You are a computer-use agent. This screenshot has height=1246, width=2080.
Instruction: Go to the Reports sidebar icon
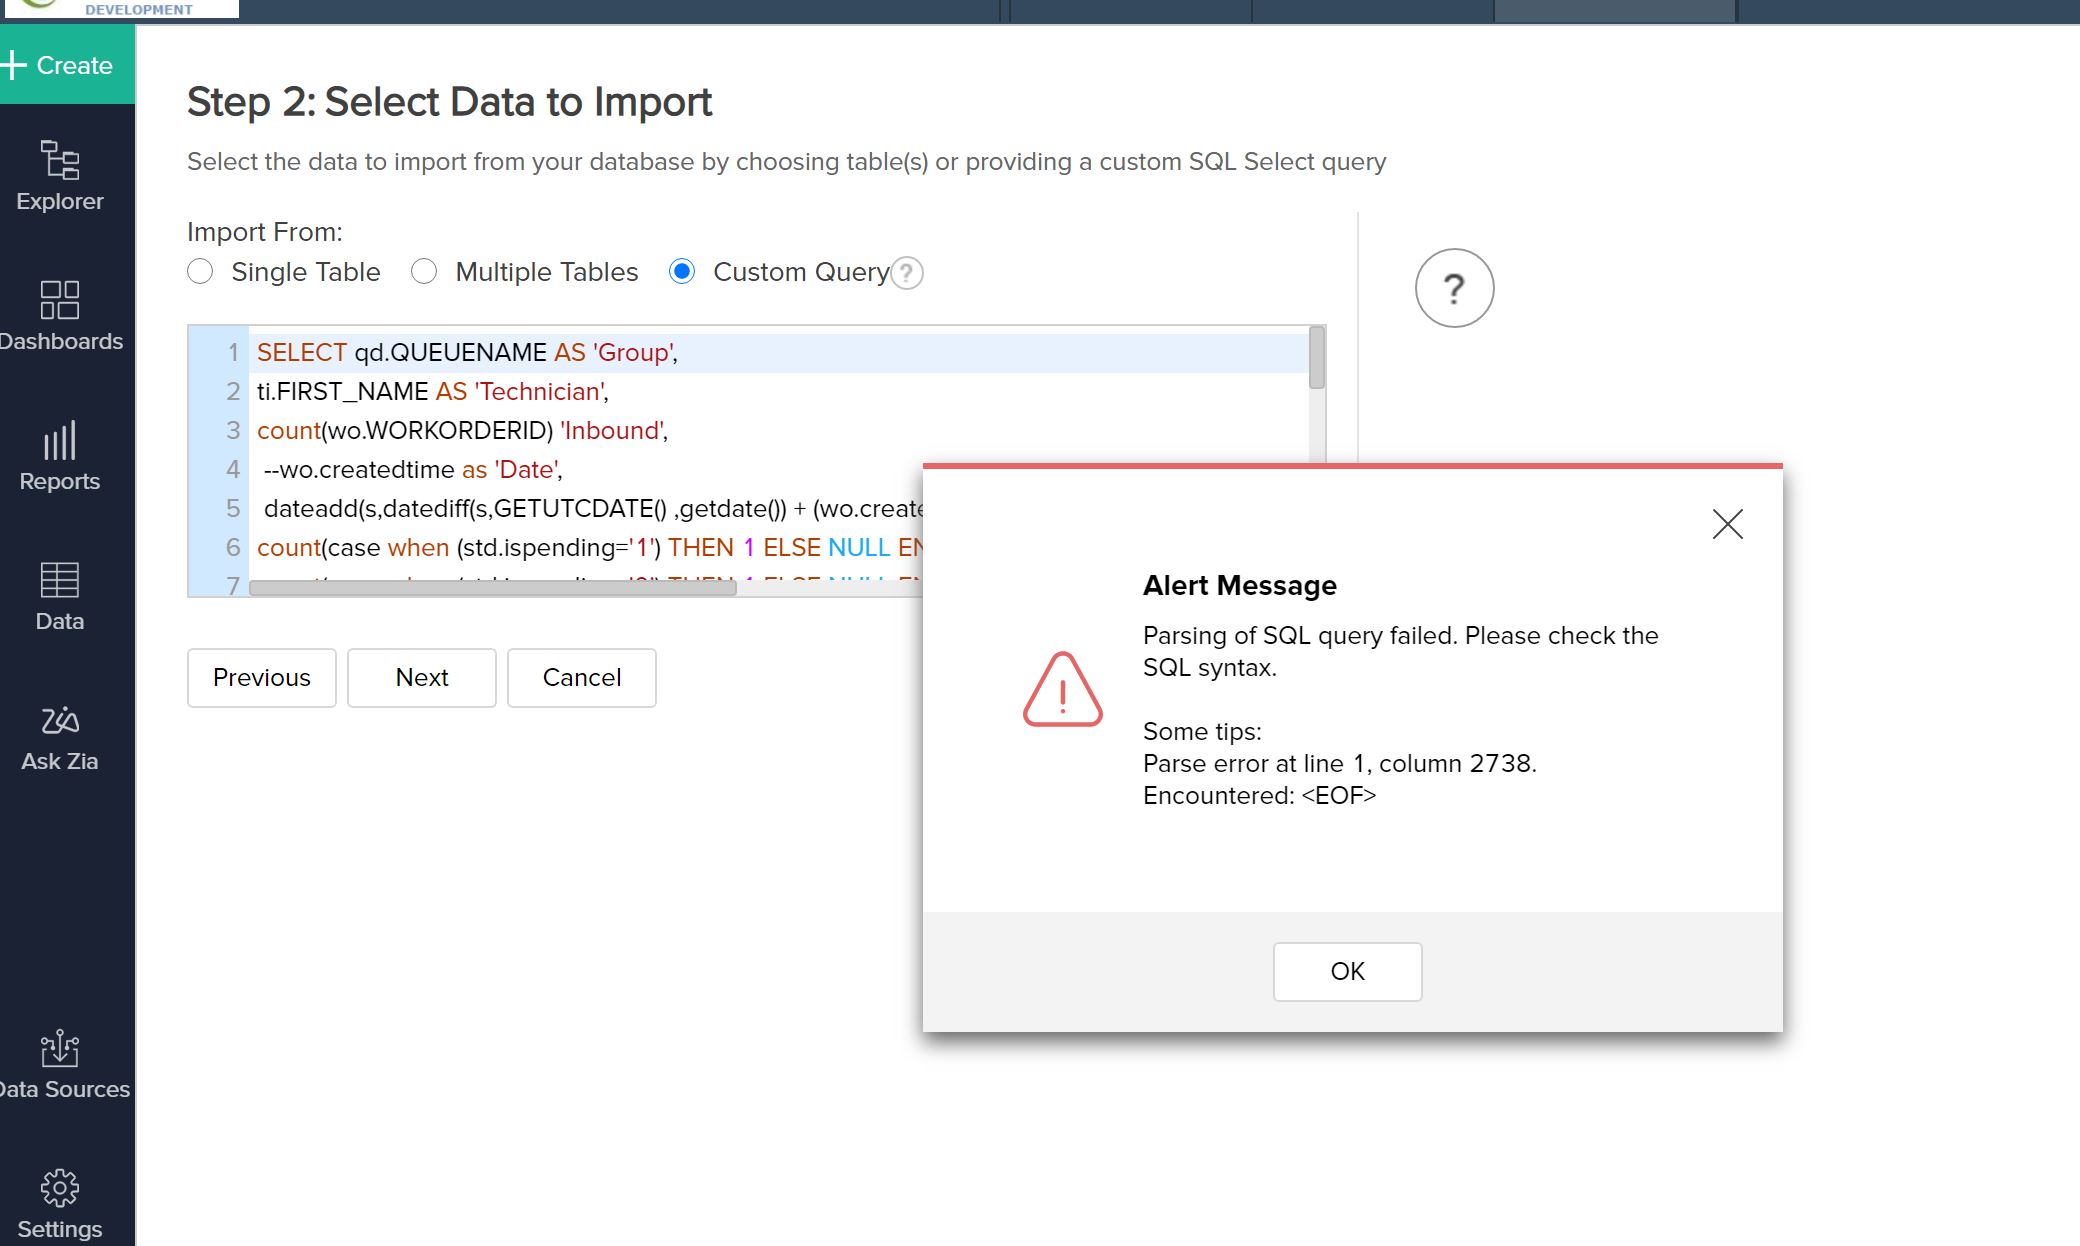[x=60, y=456]
